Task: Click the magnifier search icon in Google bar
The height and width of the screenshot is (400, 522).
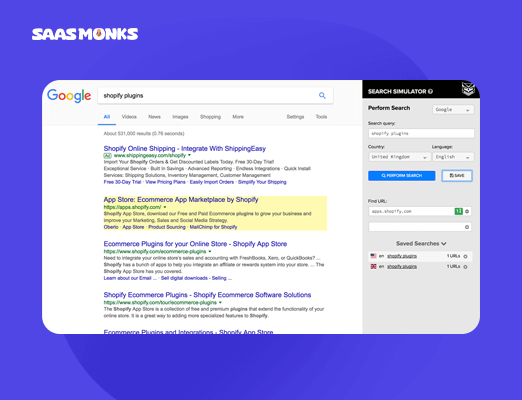Action: coord(322,95)
